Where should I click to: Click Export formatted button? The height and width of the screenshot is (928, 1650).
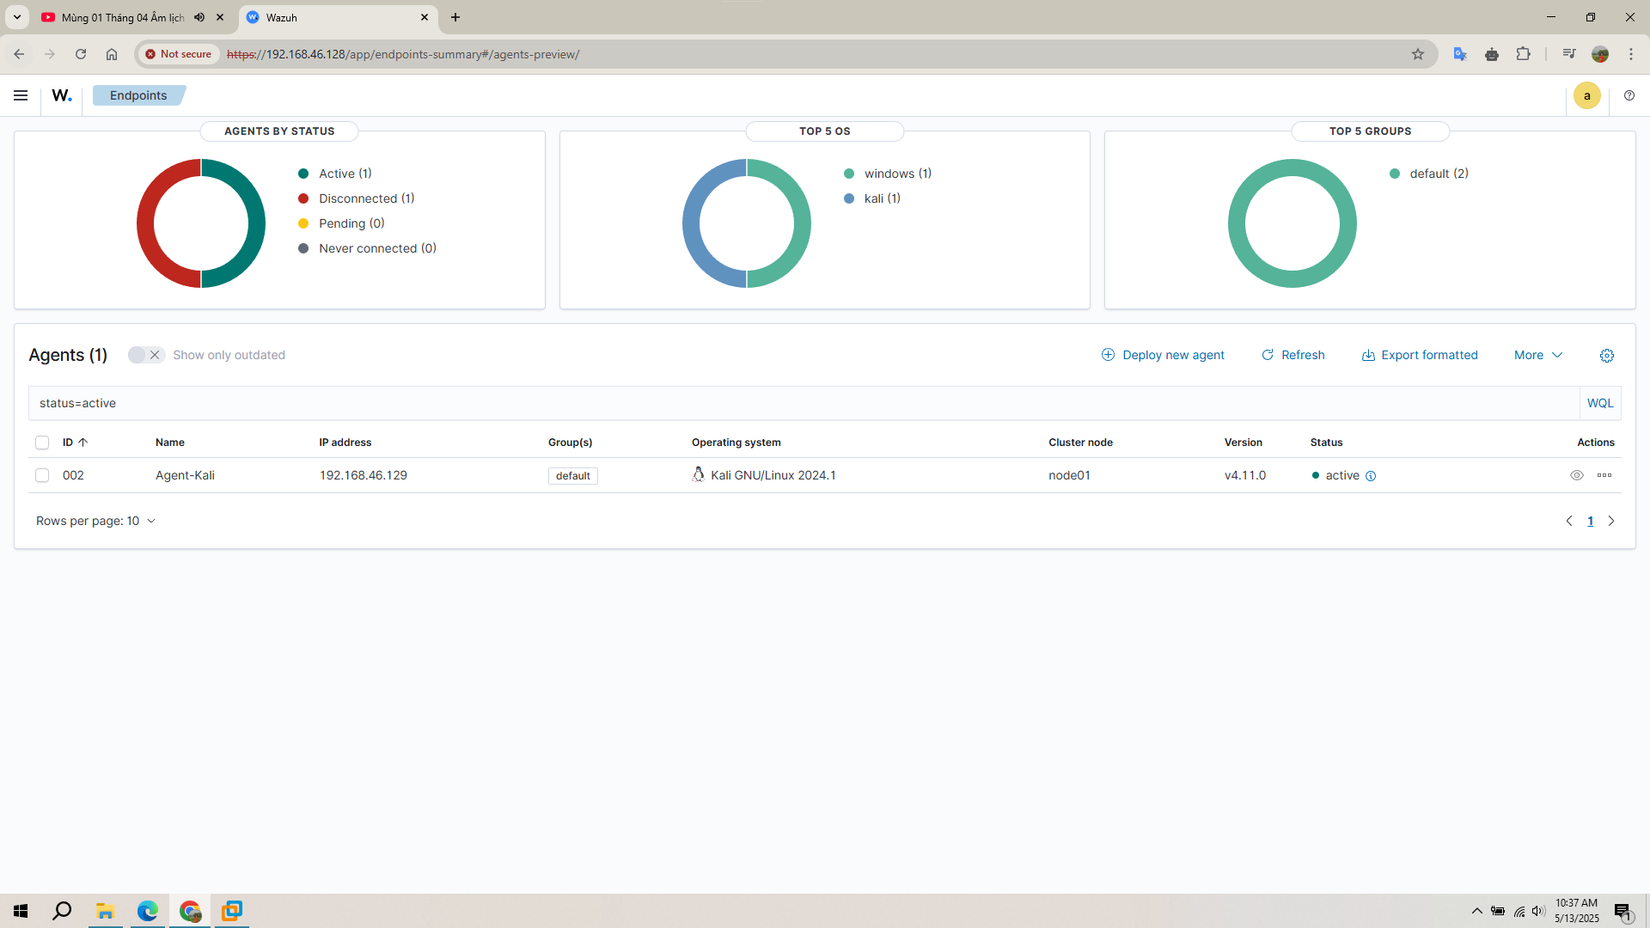click(1419, 355)
